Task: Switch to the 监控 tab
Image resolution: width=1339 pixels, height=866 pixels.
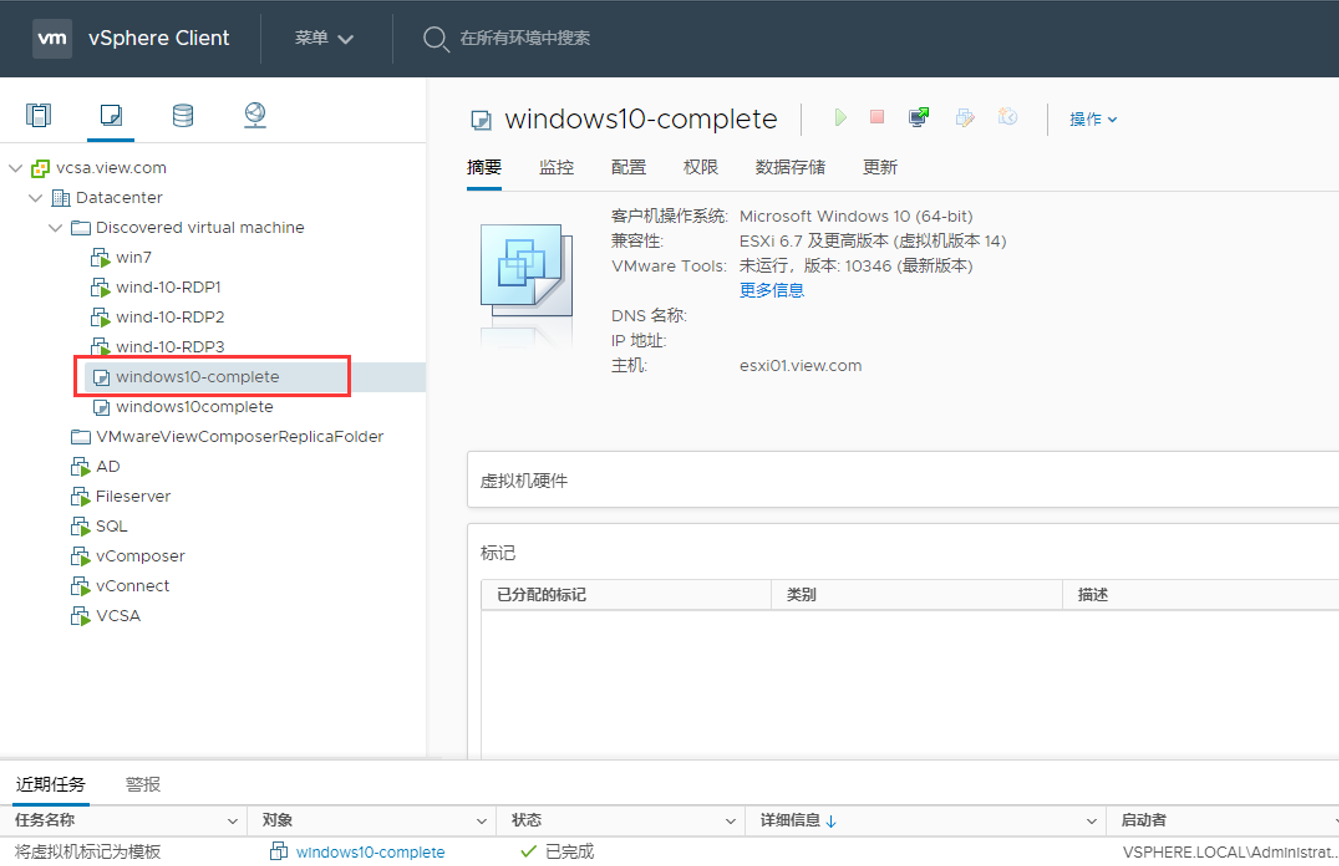Action: point(556,167)
